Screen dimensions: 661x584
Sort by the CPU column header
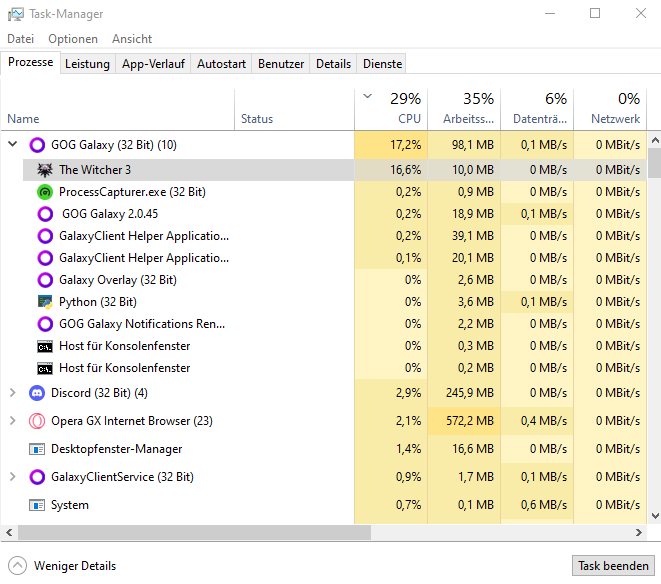pos(391,110)
